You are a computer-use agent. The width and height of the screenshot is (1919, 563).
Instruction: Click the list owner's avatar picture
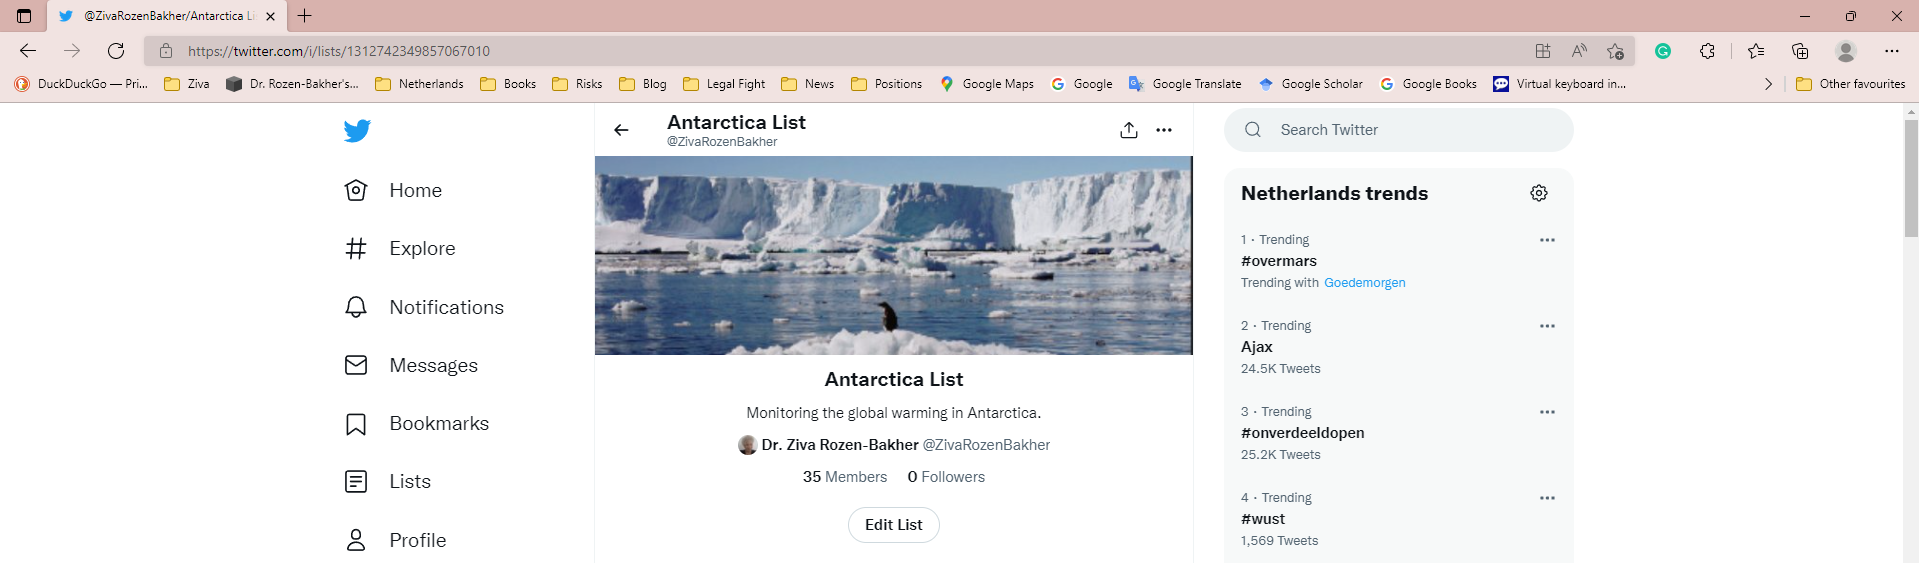[747, 445]
